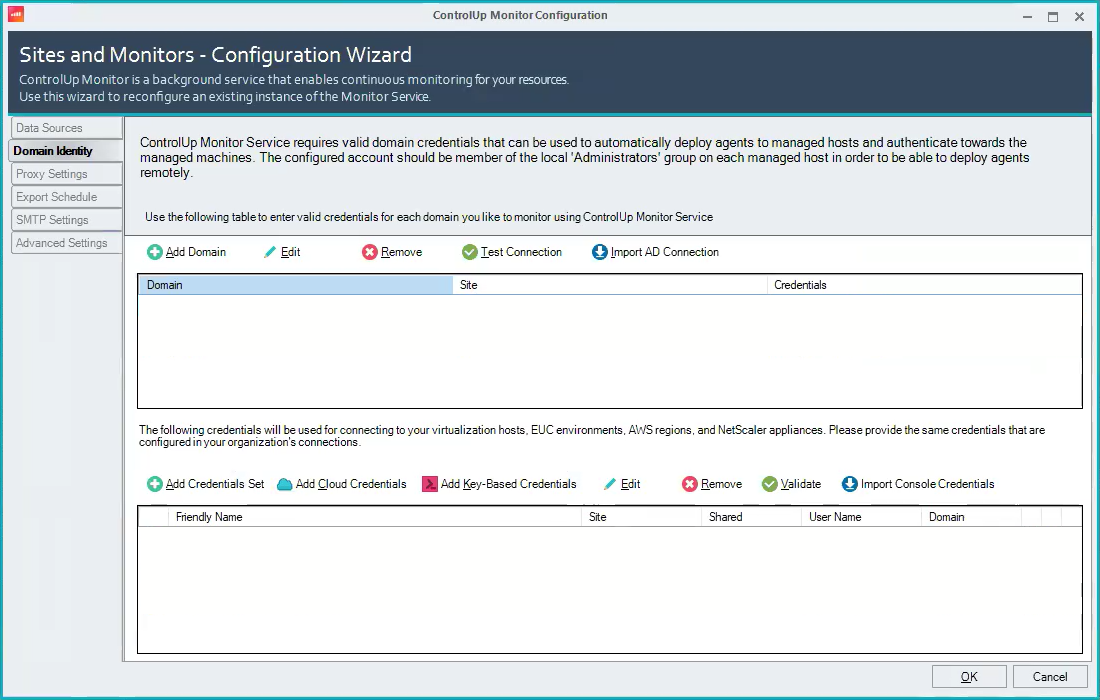
Task: Switch to the Export Schedule tab
Action: (x=67, y=197)
